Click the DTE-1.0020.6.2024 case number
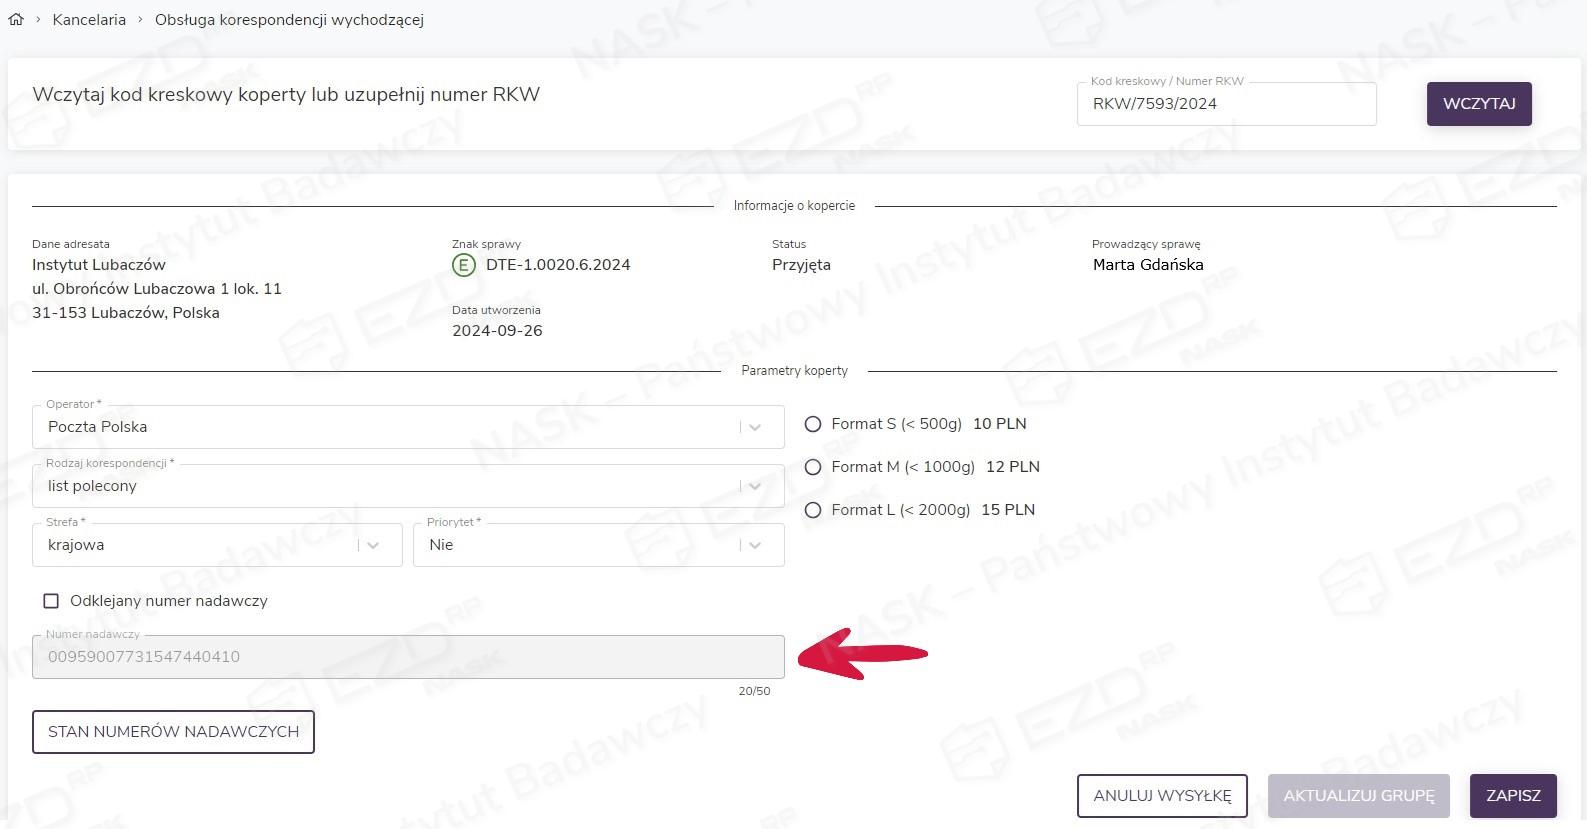Image resolution: width=1587 pixels, height=829 pixels. (558, 265)
